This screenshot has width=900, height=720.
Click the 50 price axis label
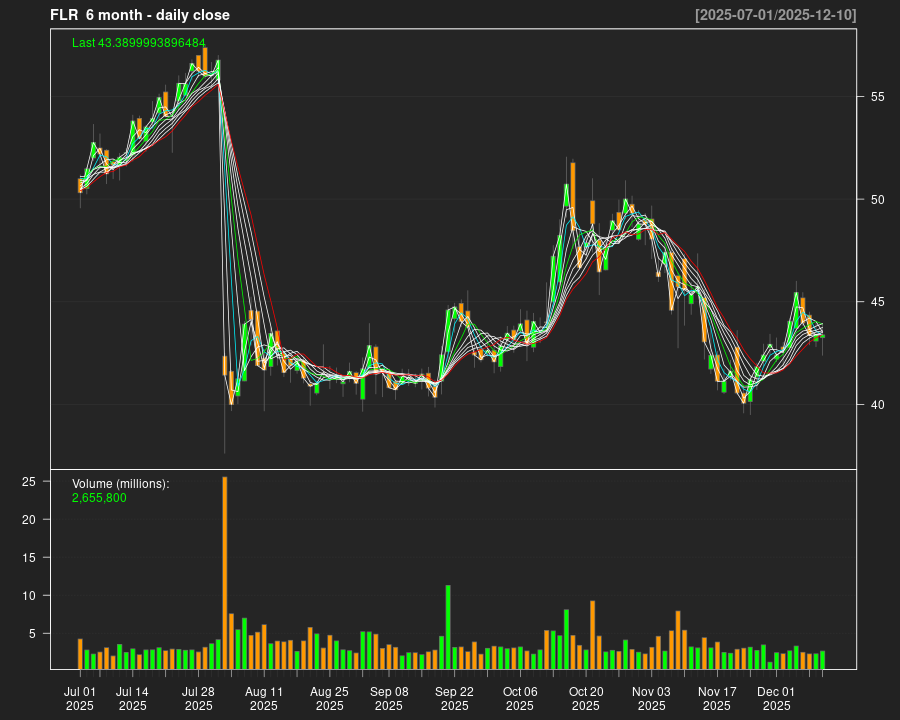(877, 200)
